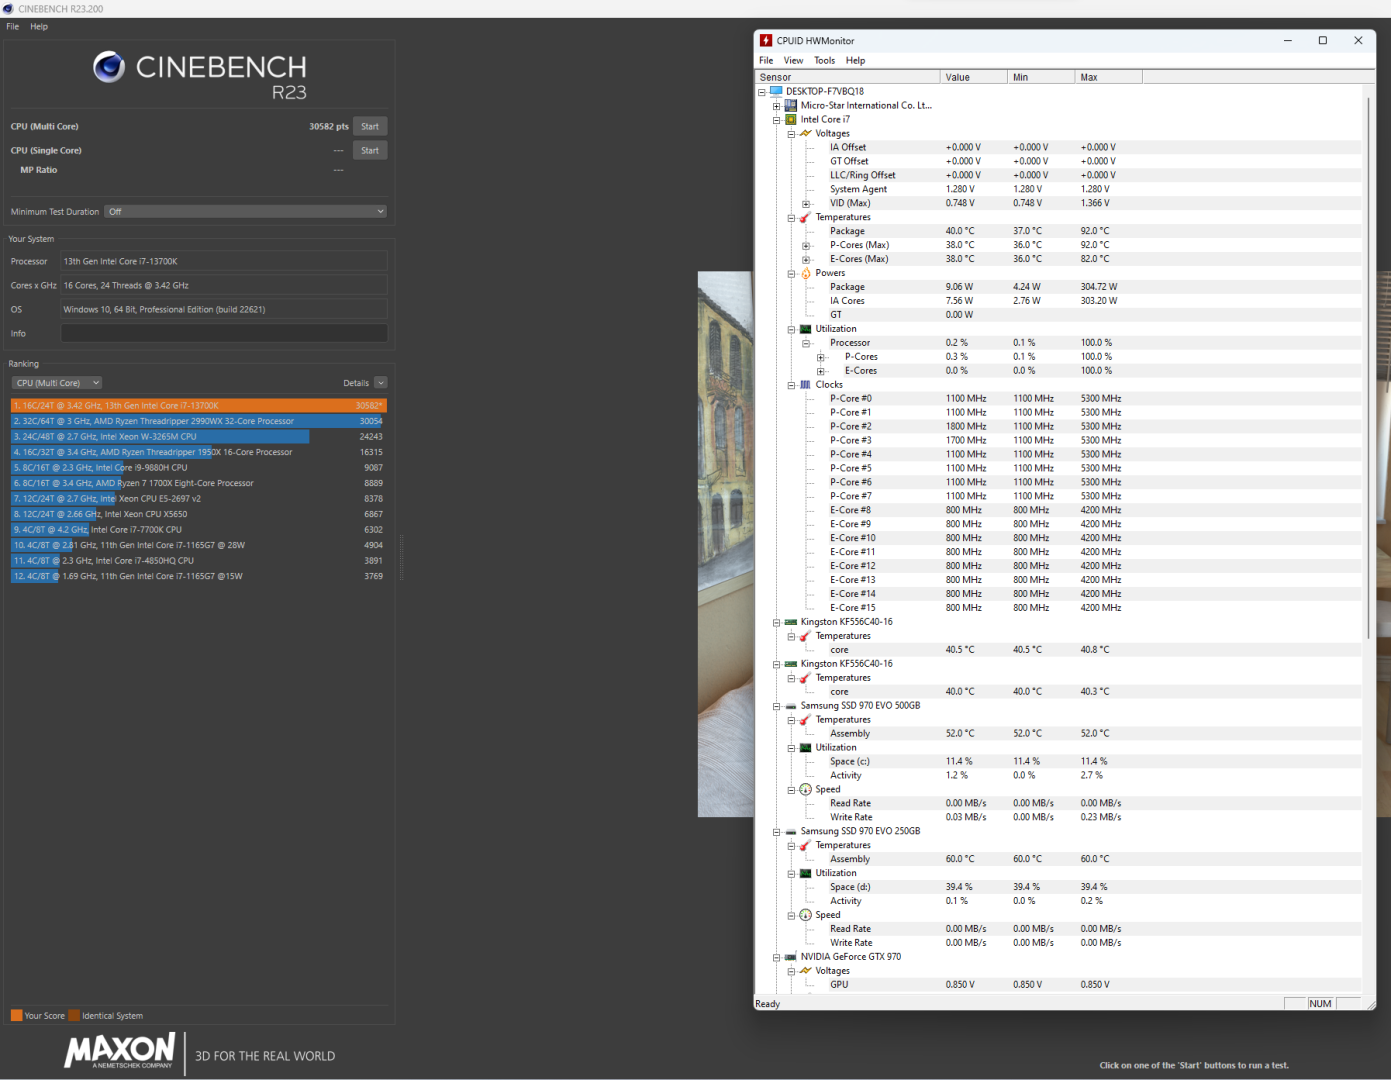The image size is (1391, 1080).
Task: Click the Details dropdown arrow in Ranking
Action: (x=381, y=383)
